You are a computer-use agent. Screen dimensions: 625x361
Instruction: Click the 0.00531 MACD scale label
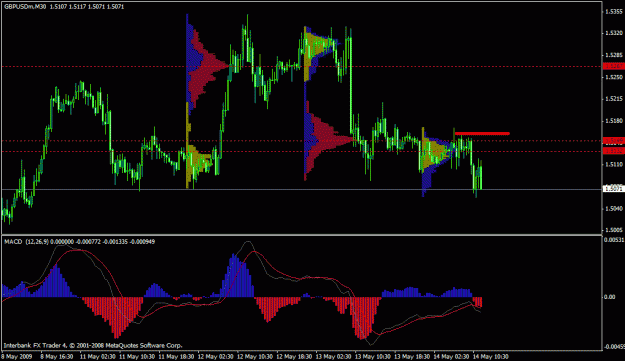pos(614,239)
